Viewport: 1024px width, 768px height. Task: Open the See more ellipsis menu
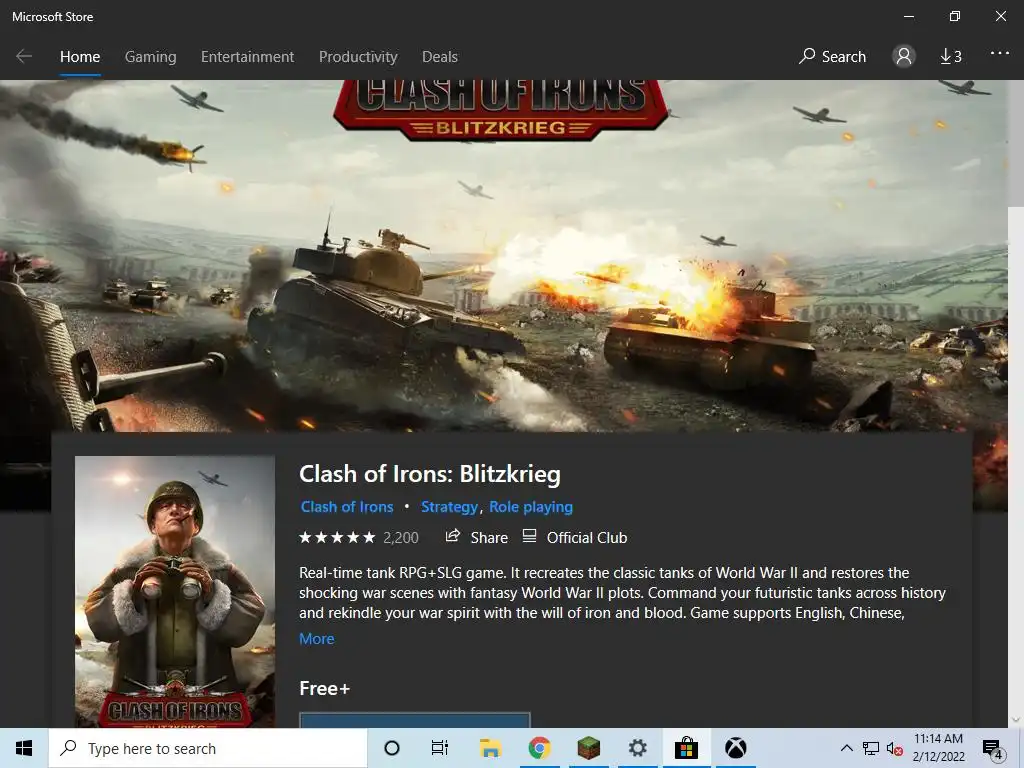[x=999, y=54]
